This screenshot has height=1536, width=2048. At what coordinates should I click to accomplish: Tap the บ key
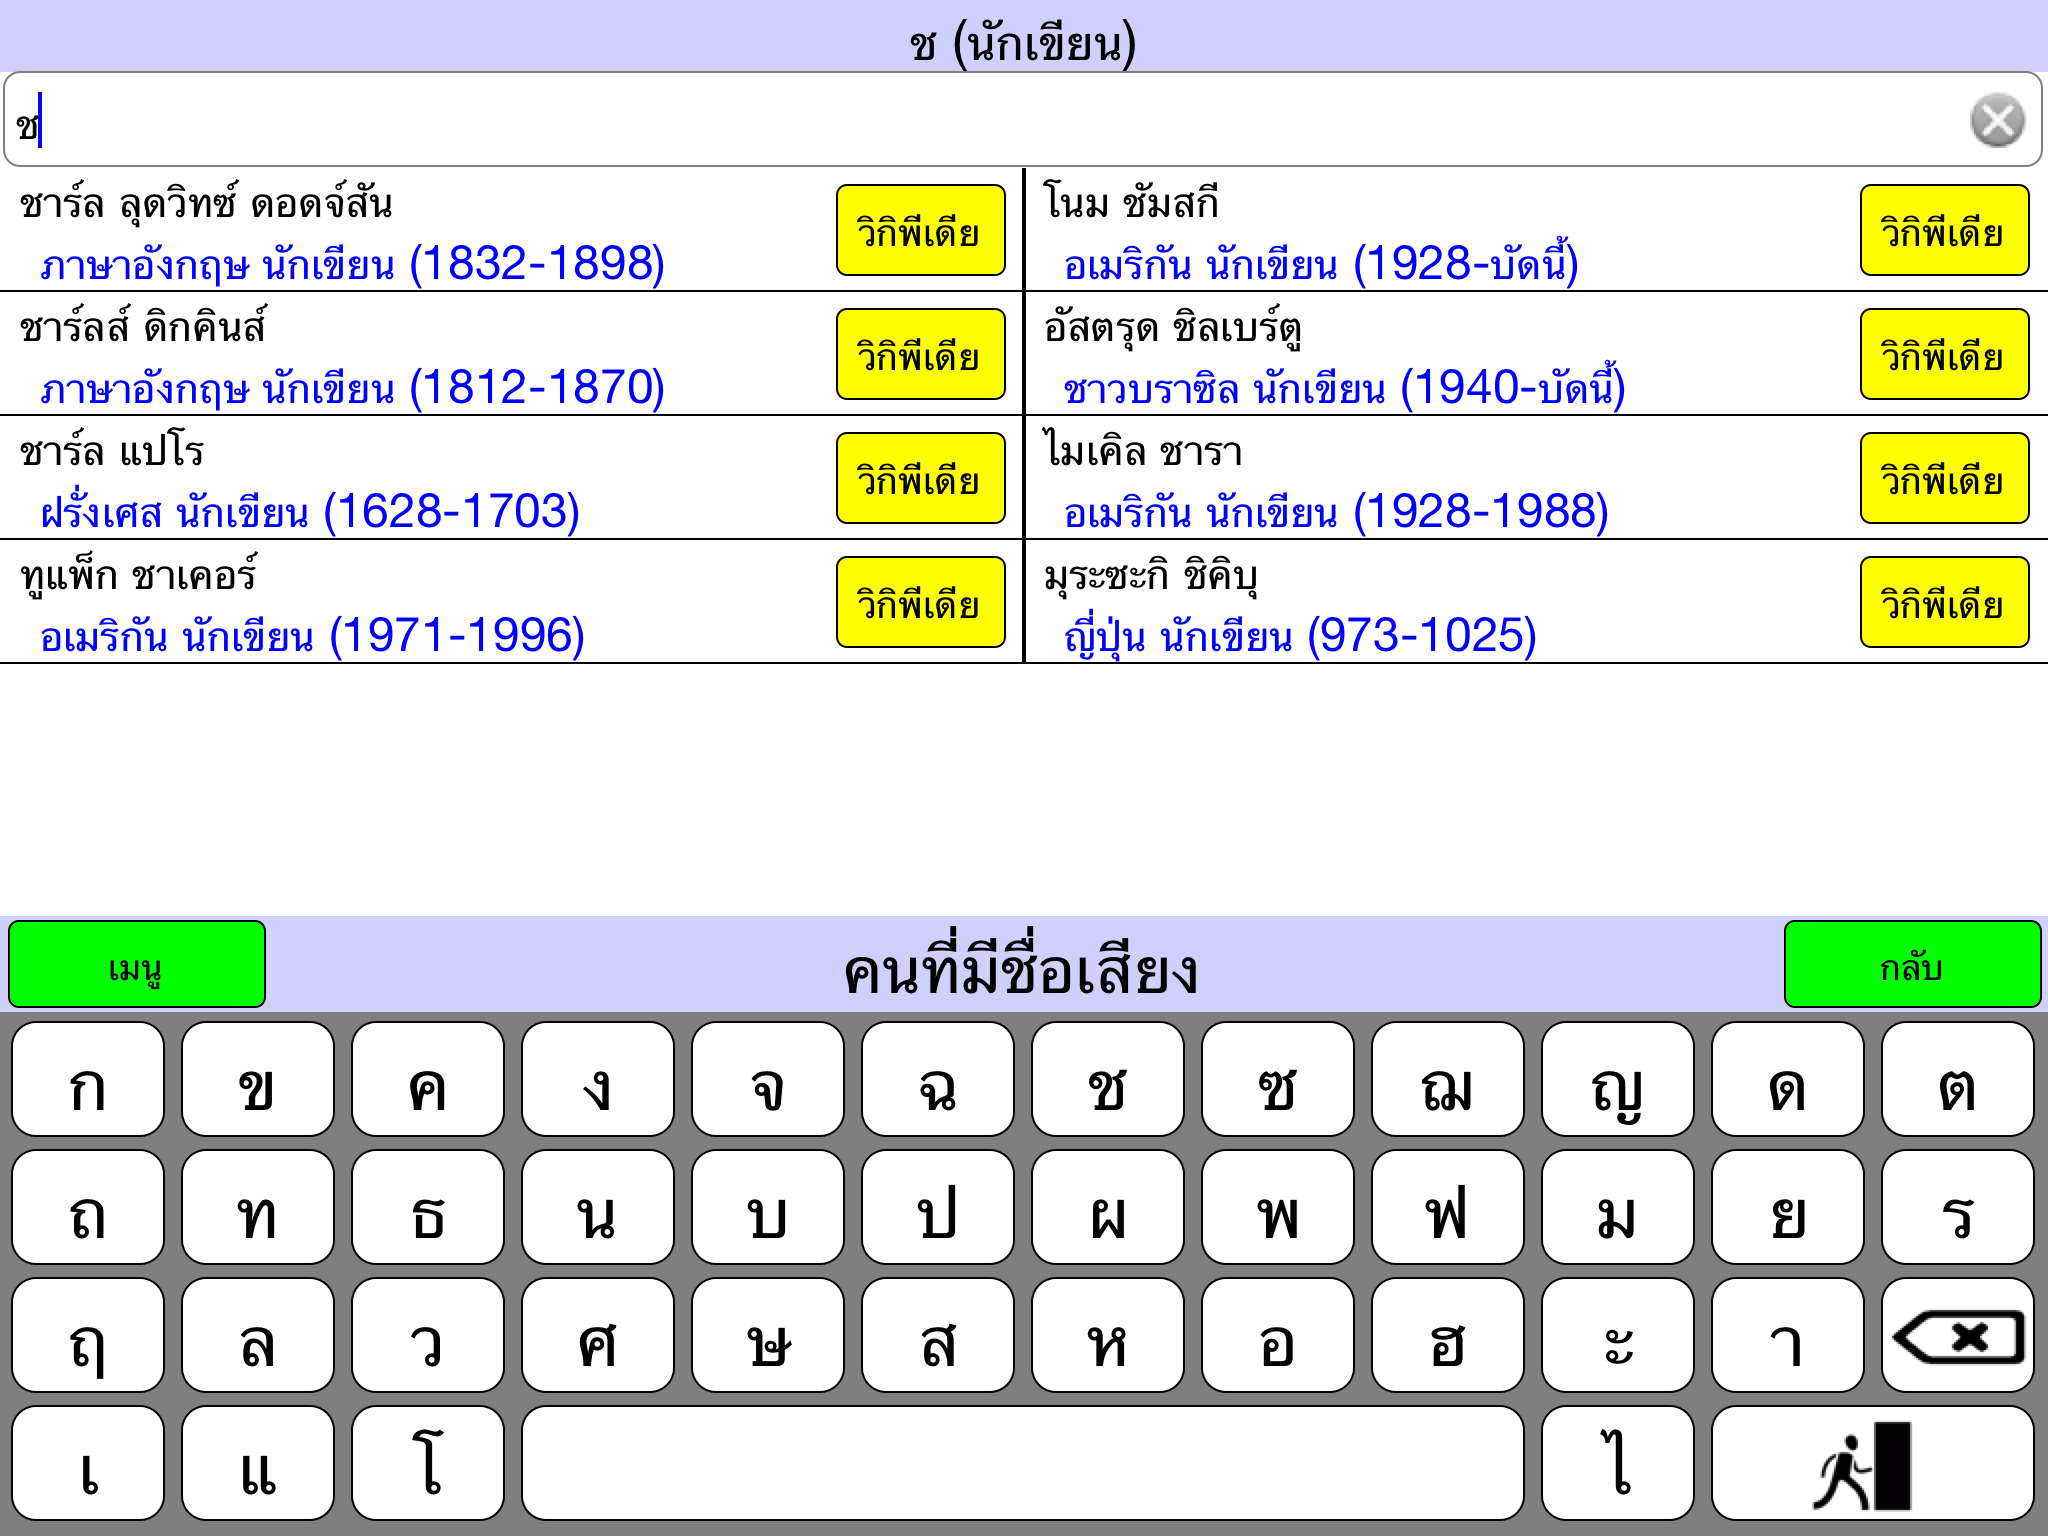[768, 1207]
